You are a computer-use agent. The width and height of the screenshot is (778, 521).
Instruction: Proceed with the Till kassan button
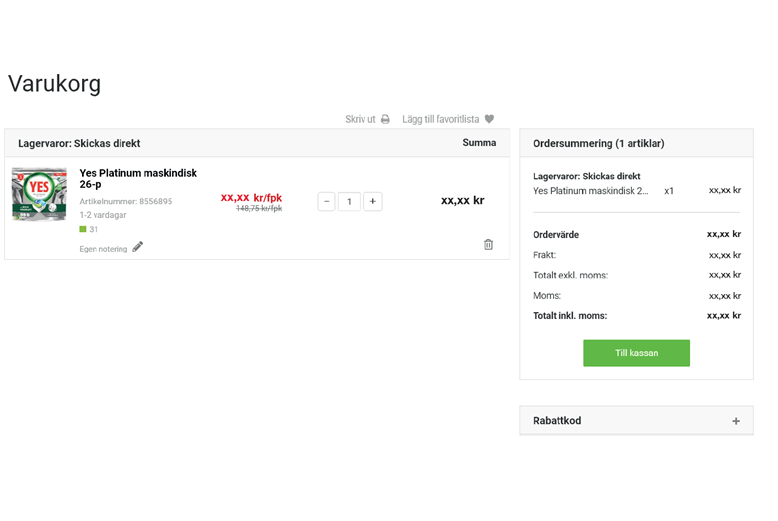click(636, 353)
